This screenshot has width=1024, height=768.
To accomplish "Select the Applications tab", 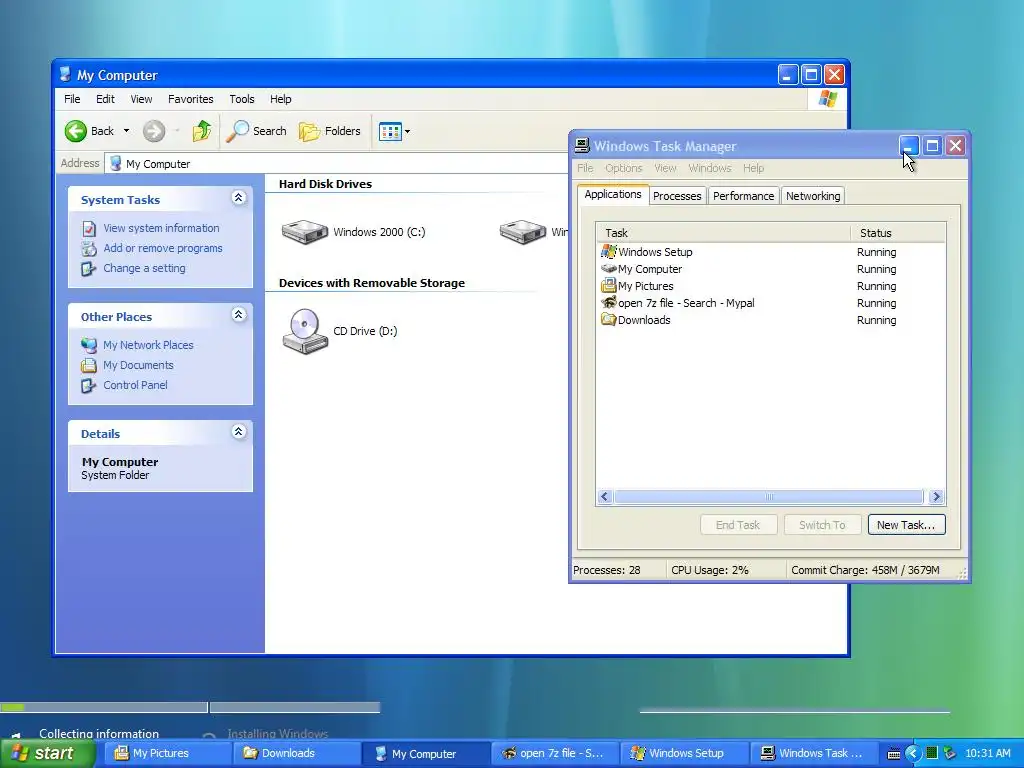I will click(613, 195).
